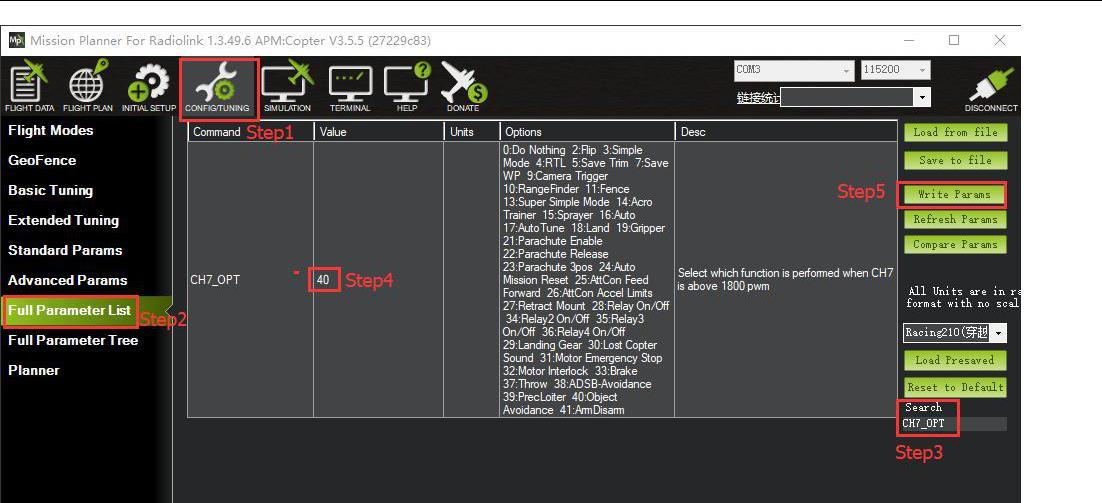This screenshot has width=1102, height=503.
Task: Select Flight Modes in the sidebar
Action: pyautogui.click(x=51, y=131)
